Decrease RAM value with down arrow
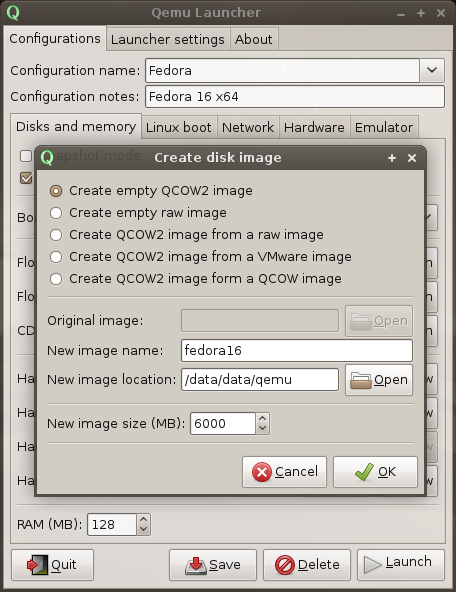This screenshot has height=592, width=456. click(143, 529)
